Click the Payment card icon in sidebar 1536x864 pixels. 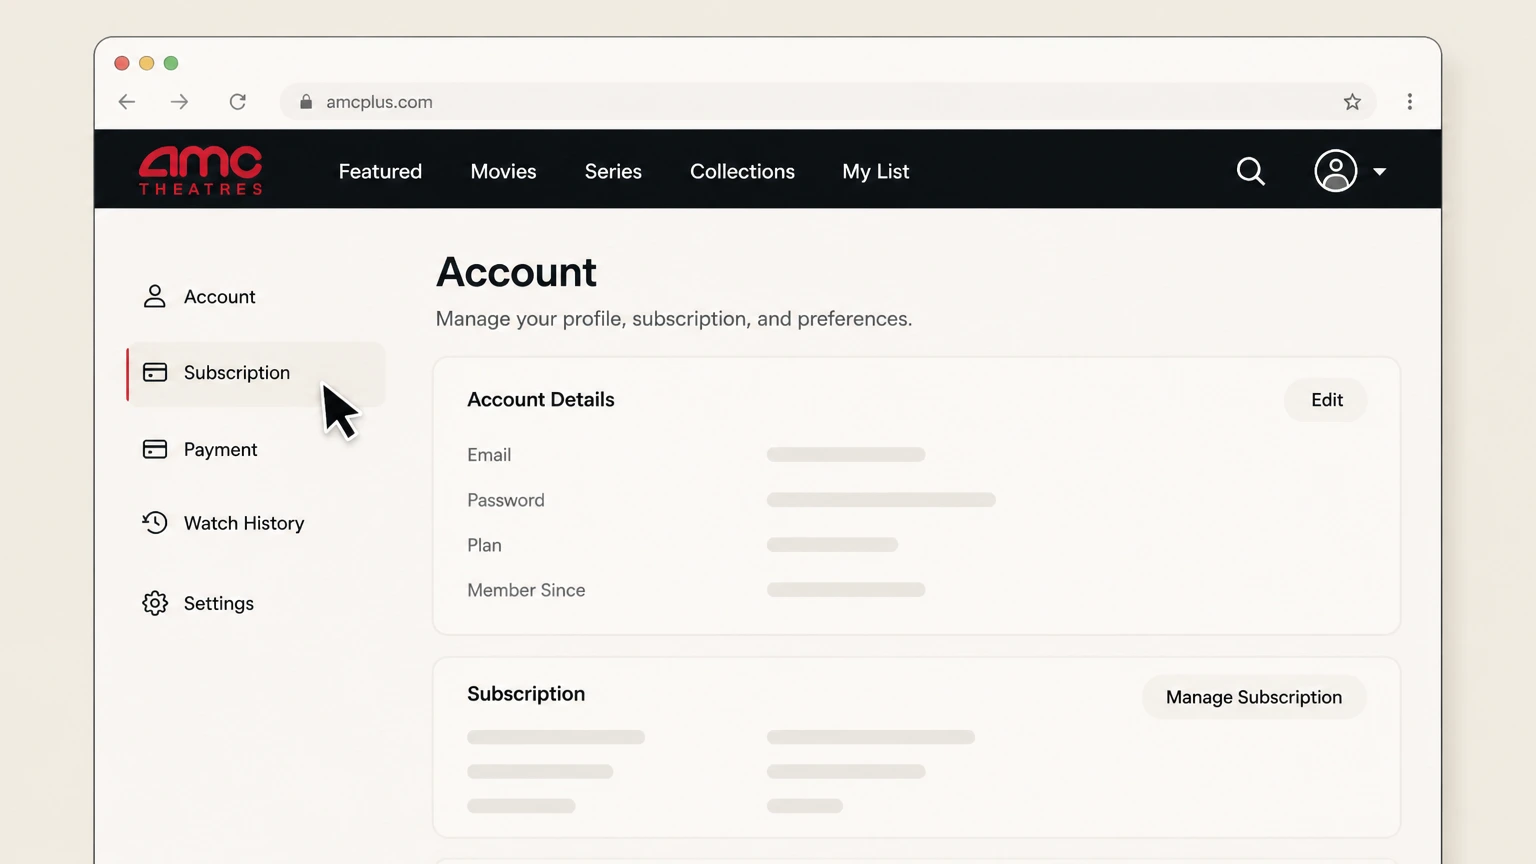(x=155, y=449)
